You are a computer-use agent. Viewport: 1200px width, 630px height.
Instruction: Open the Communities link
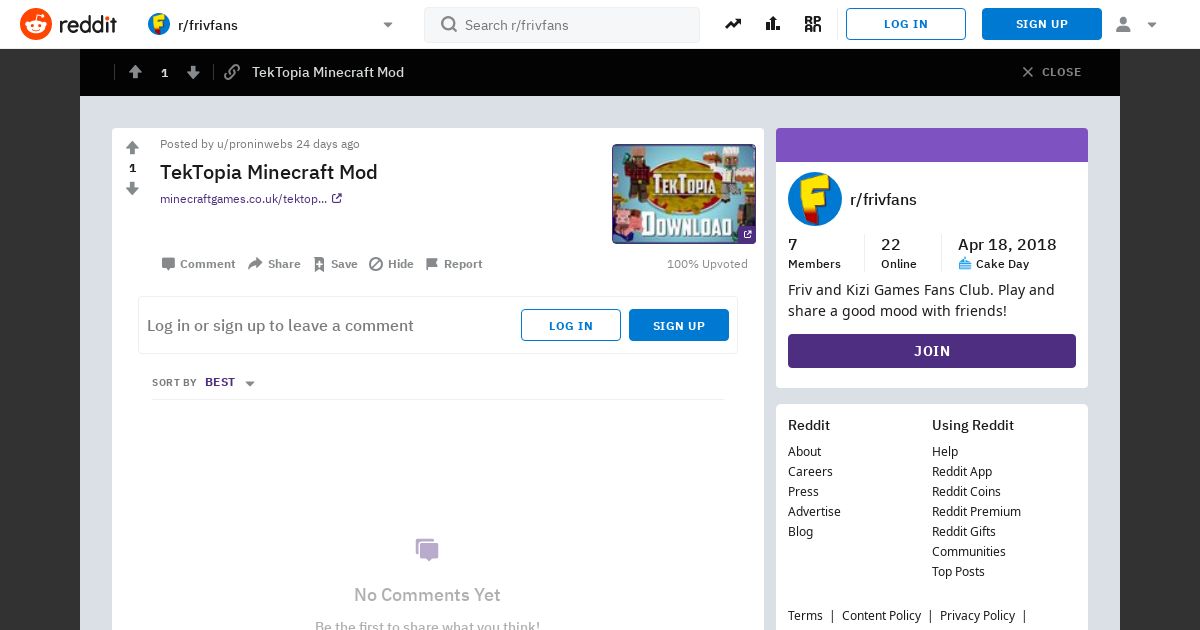tap(969, 551)
